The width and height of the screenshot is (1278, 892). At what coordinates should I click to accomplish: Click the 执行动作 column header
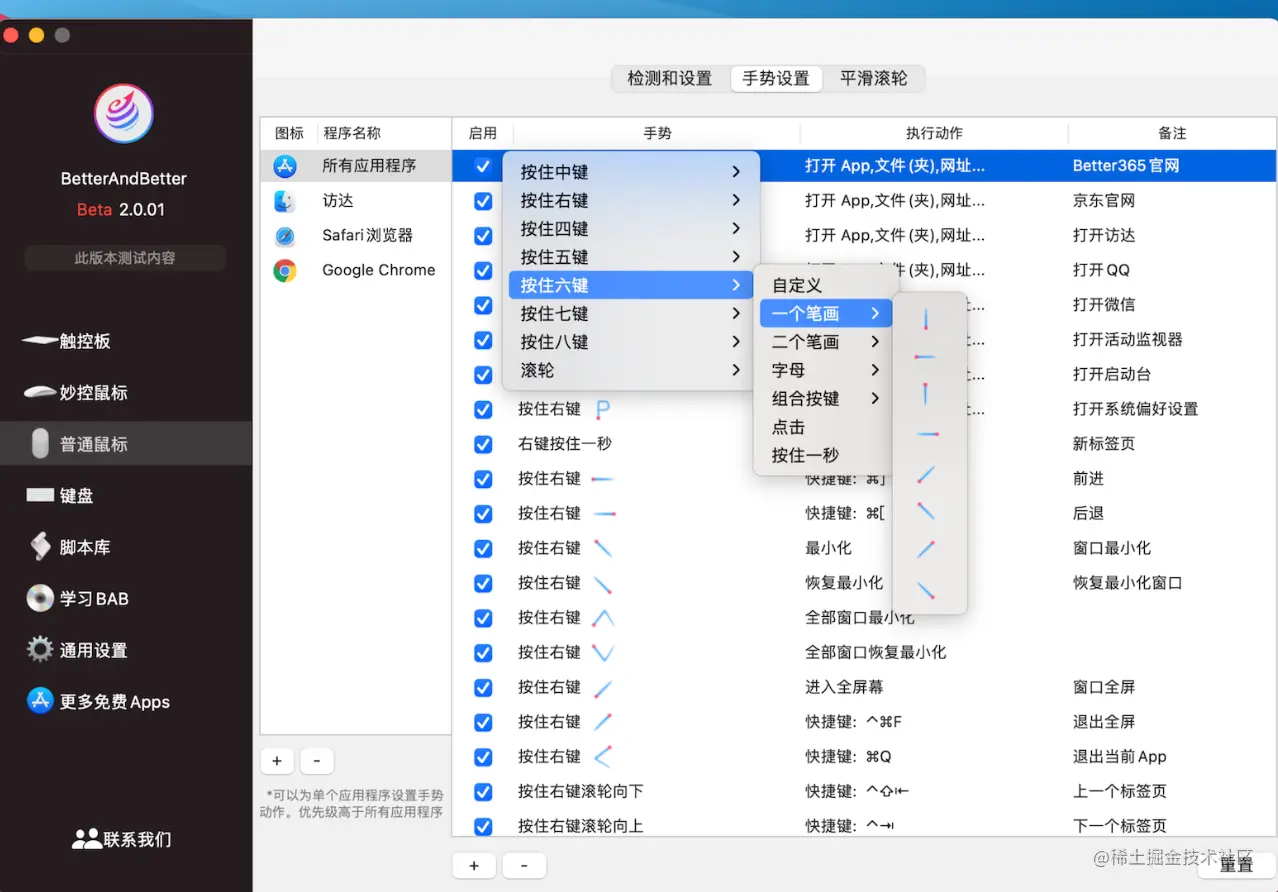[x=934, y=133]
